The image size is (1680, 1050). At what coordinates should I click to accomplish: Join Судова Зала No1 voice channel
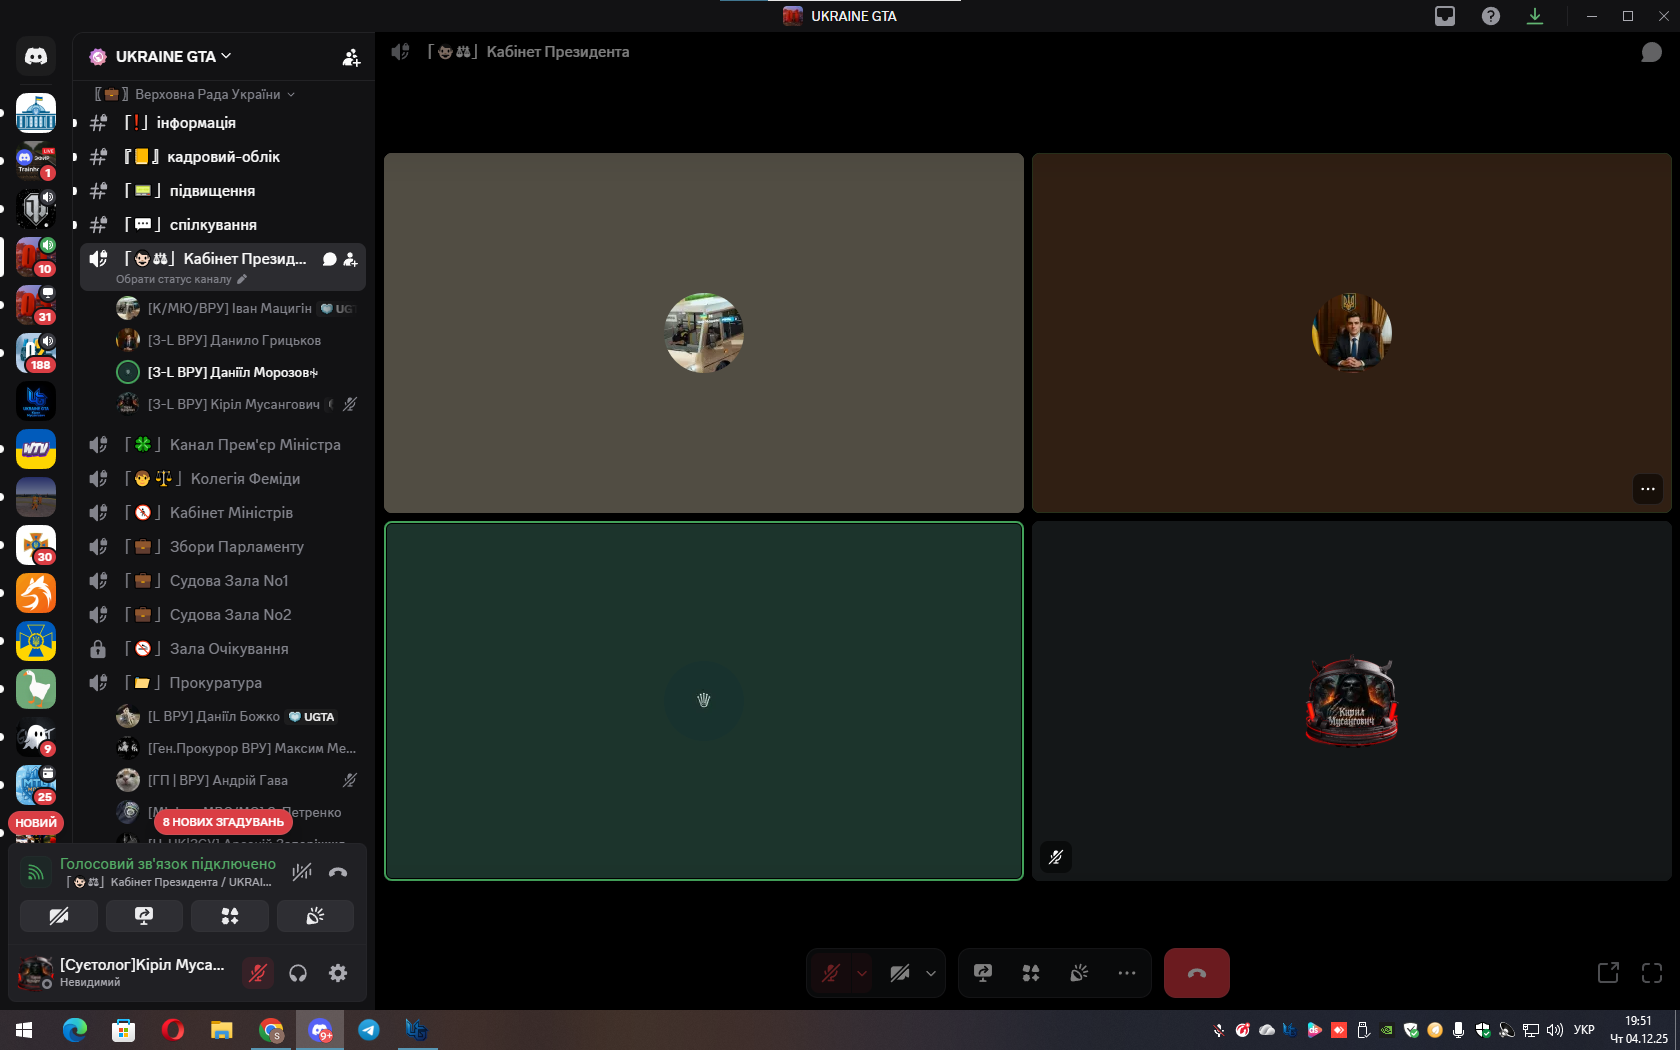(223, 581)
